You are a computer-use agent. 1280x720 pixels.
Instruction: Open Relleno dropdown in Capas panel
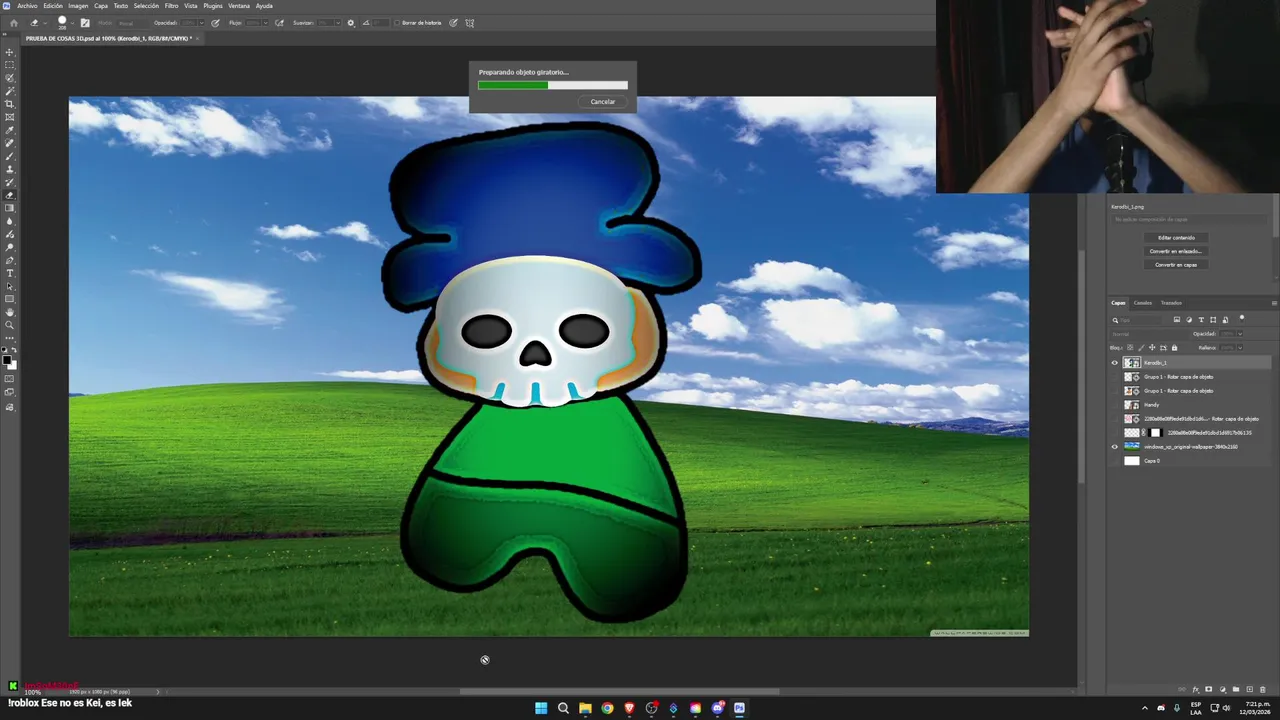pos(1240,348)
